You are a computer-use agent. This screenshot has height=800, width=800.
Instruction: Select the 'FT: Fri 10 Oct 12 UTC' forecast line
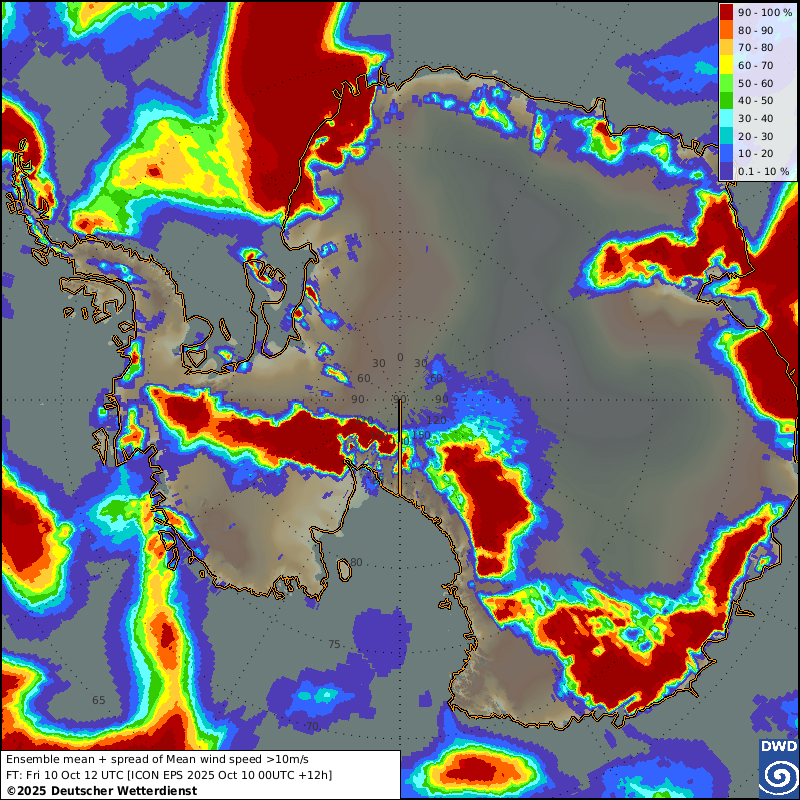(168, 775)
